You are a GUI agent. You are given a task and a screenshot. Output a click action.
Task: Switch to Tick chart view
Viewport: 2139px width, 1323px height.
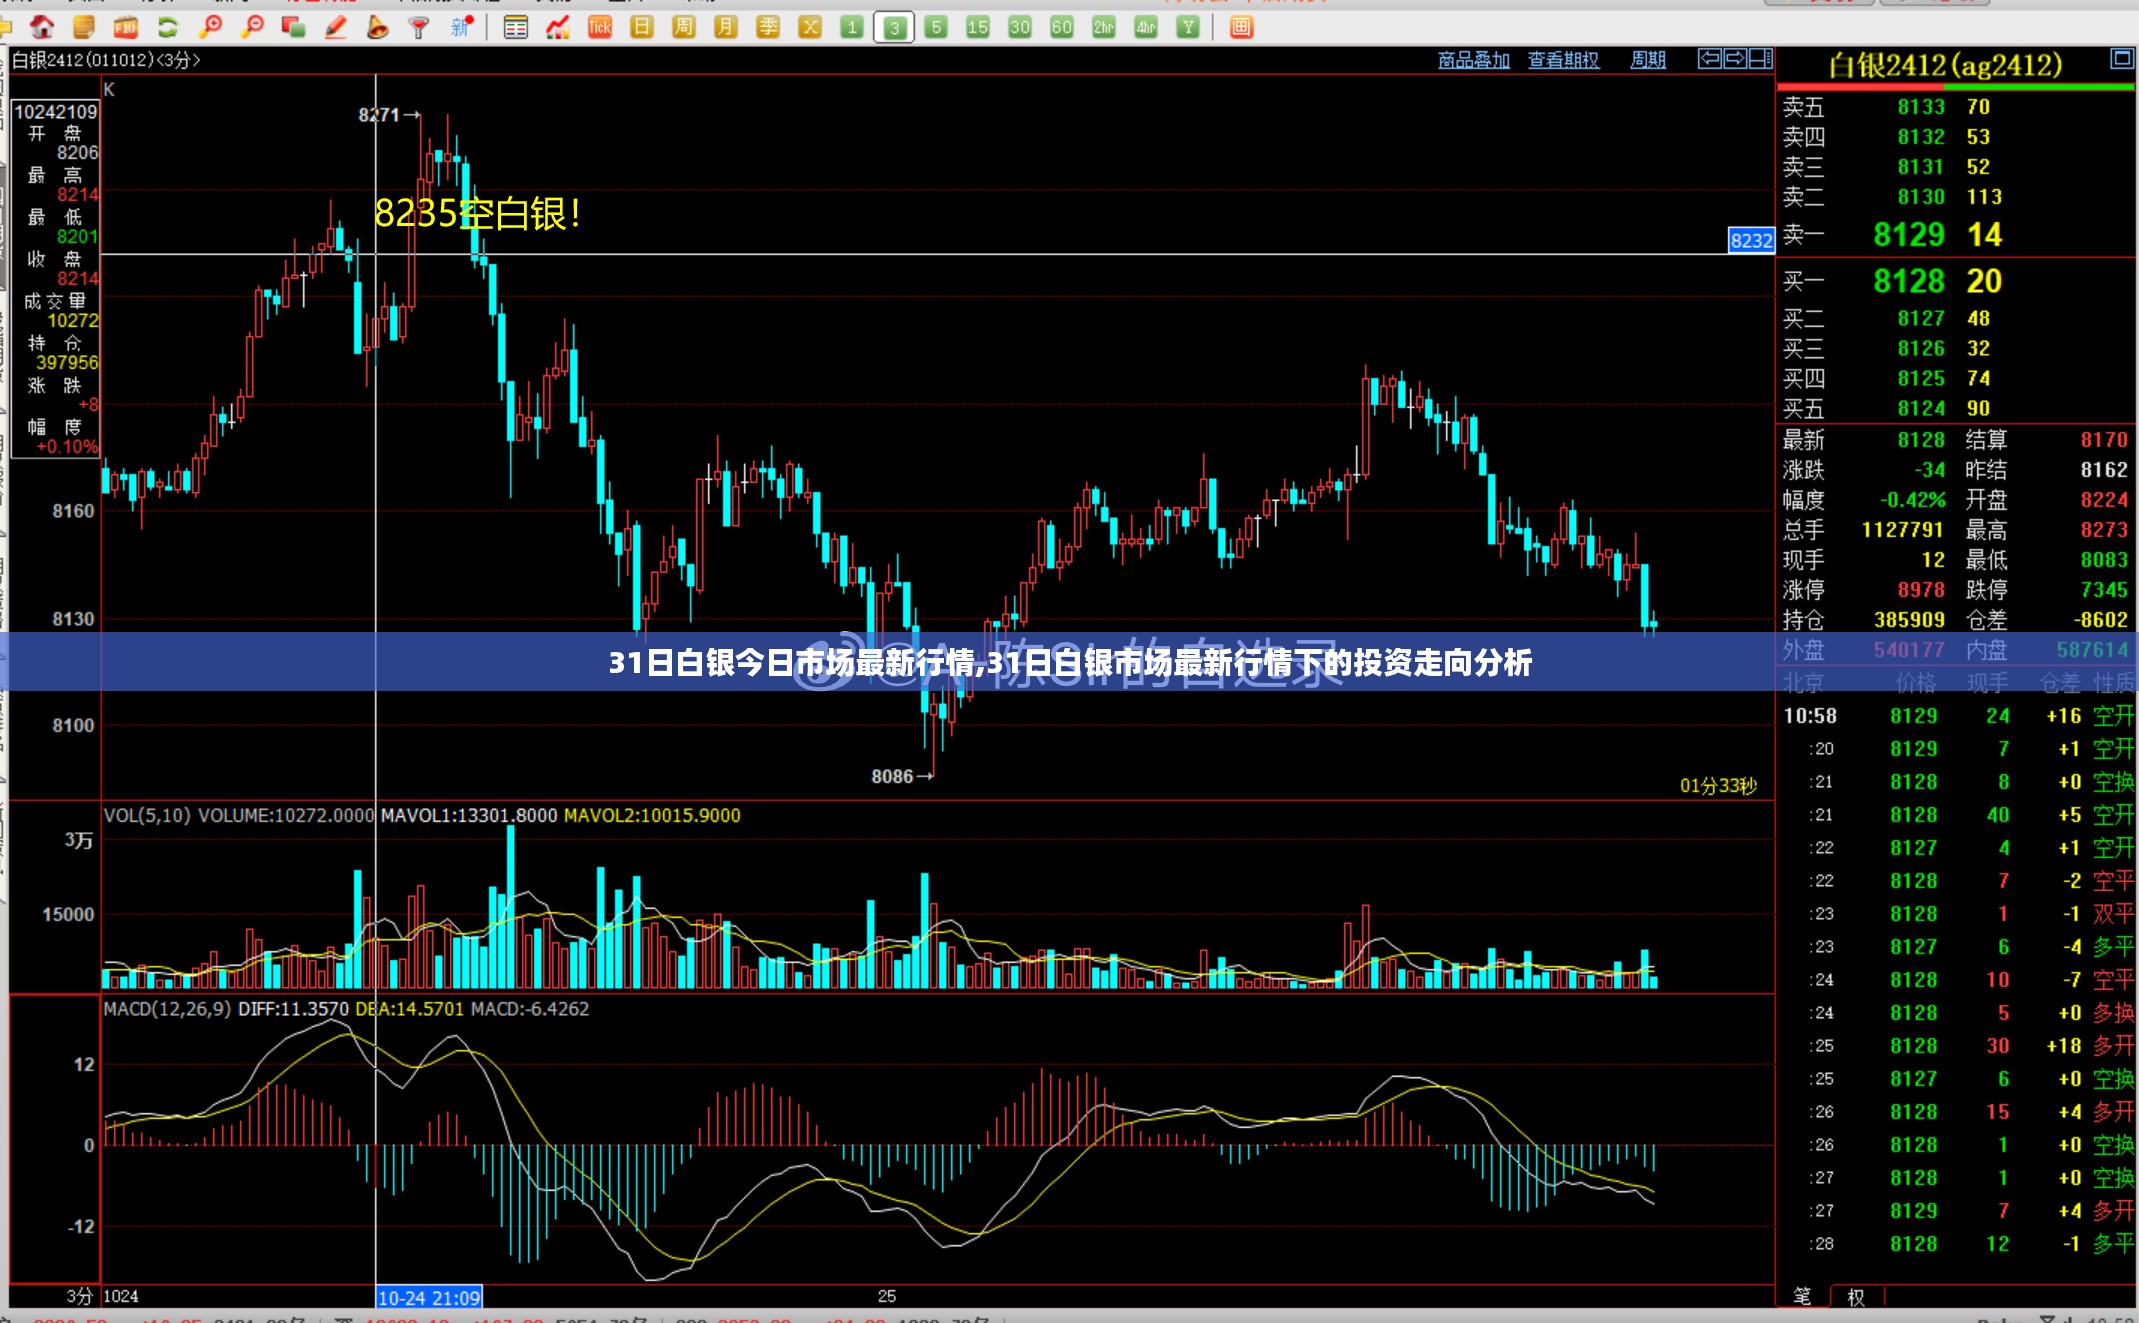(600, 27)
